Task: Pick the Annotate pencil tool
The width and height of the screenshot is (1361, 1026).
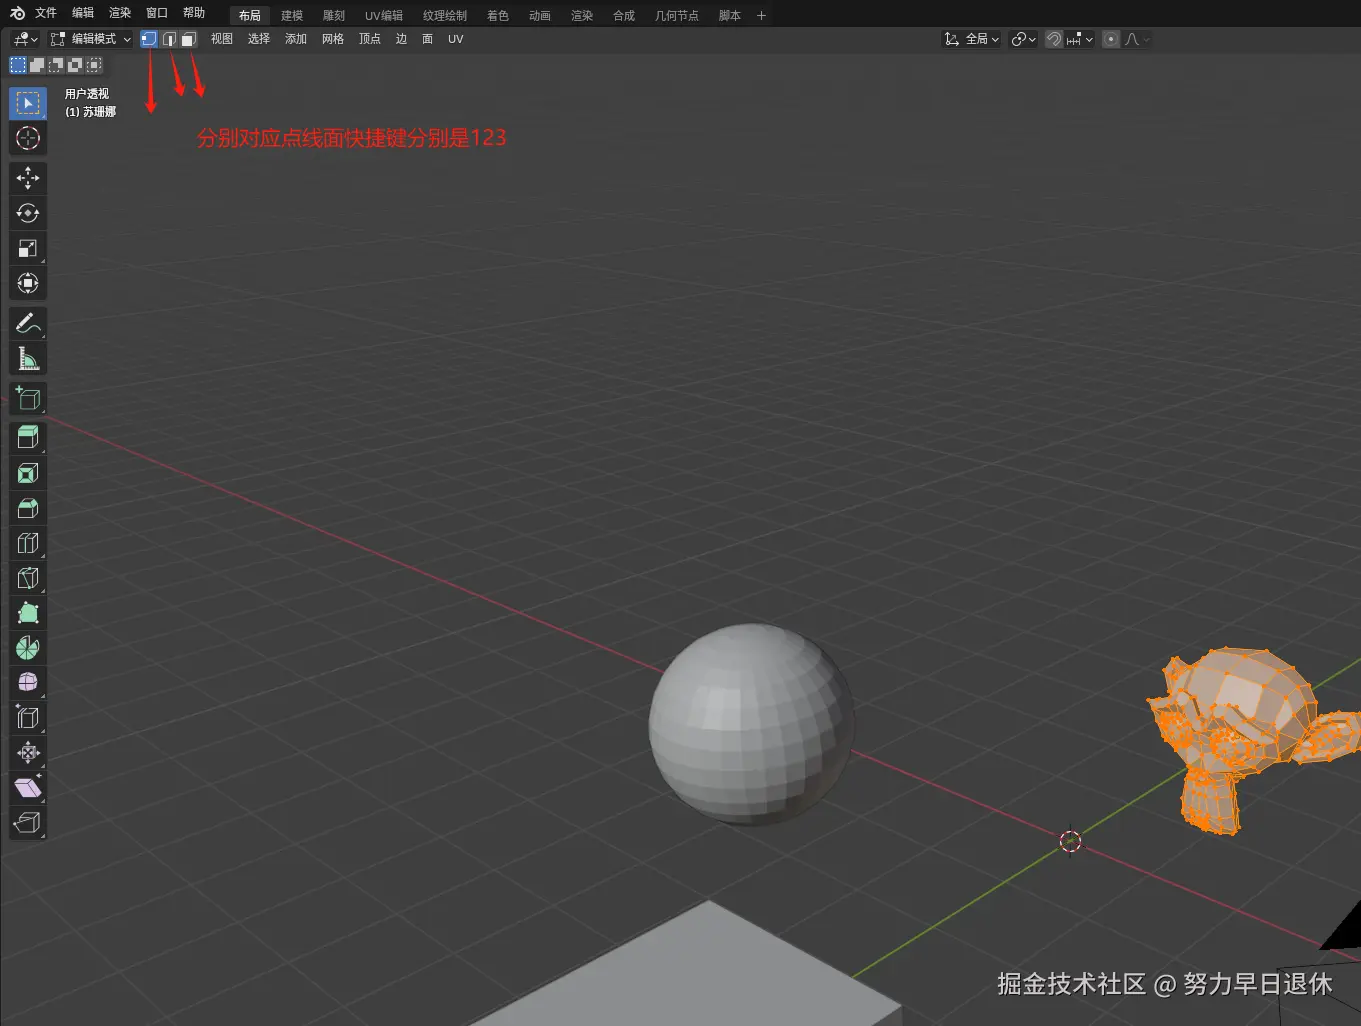Action: coord(28,323)
